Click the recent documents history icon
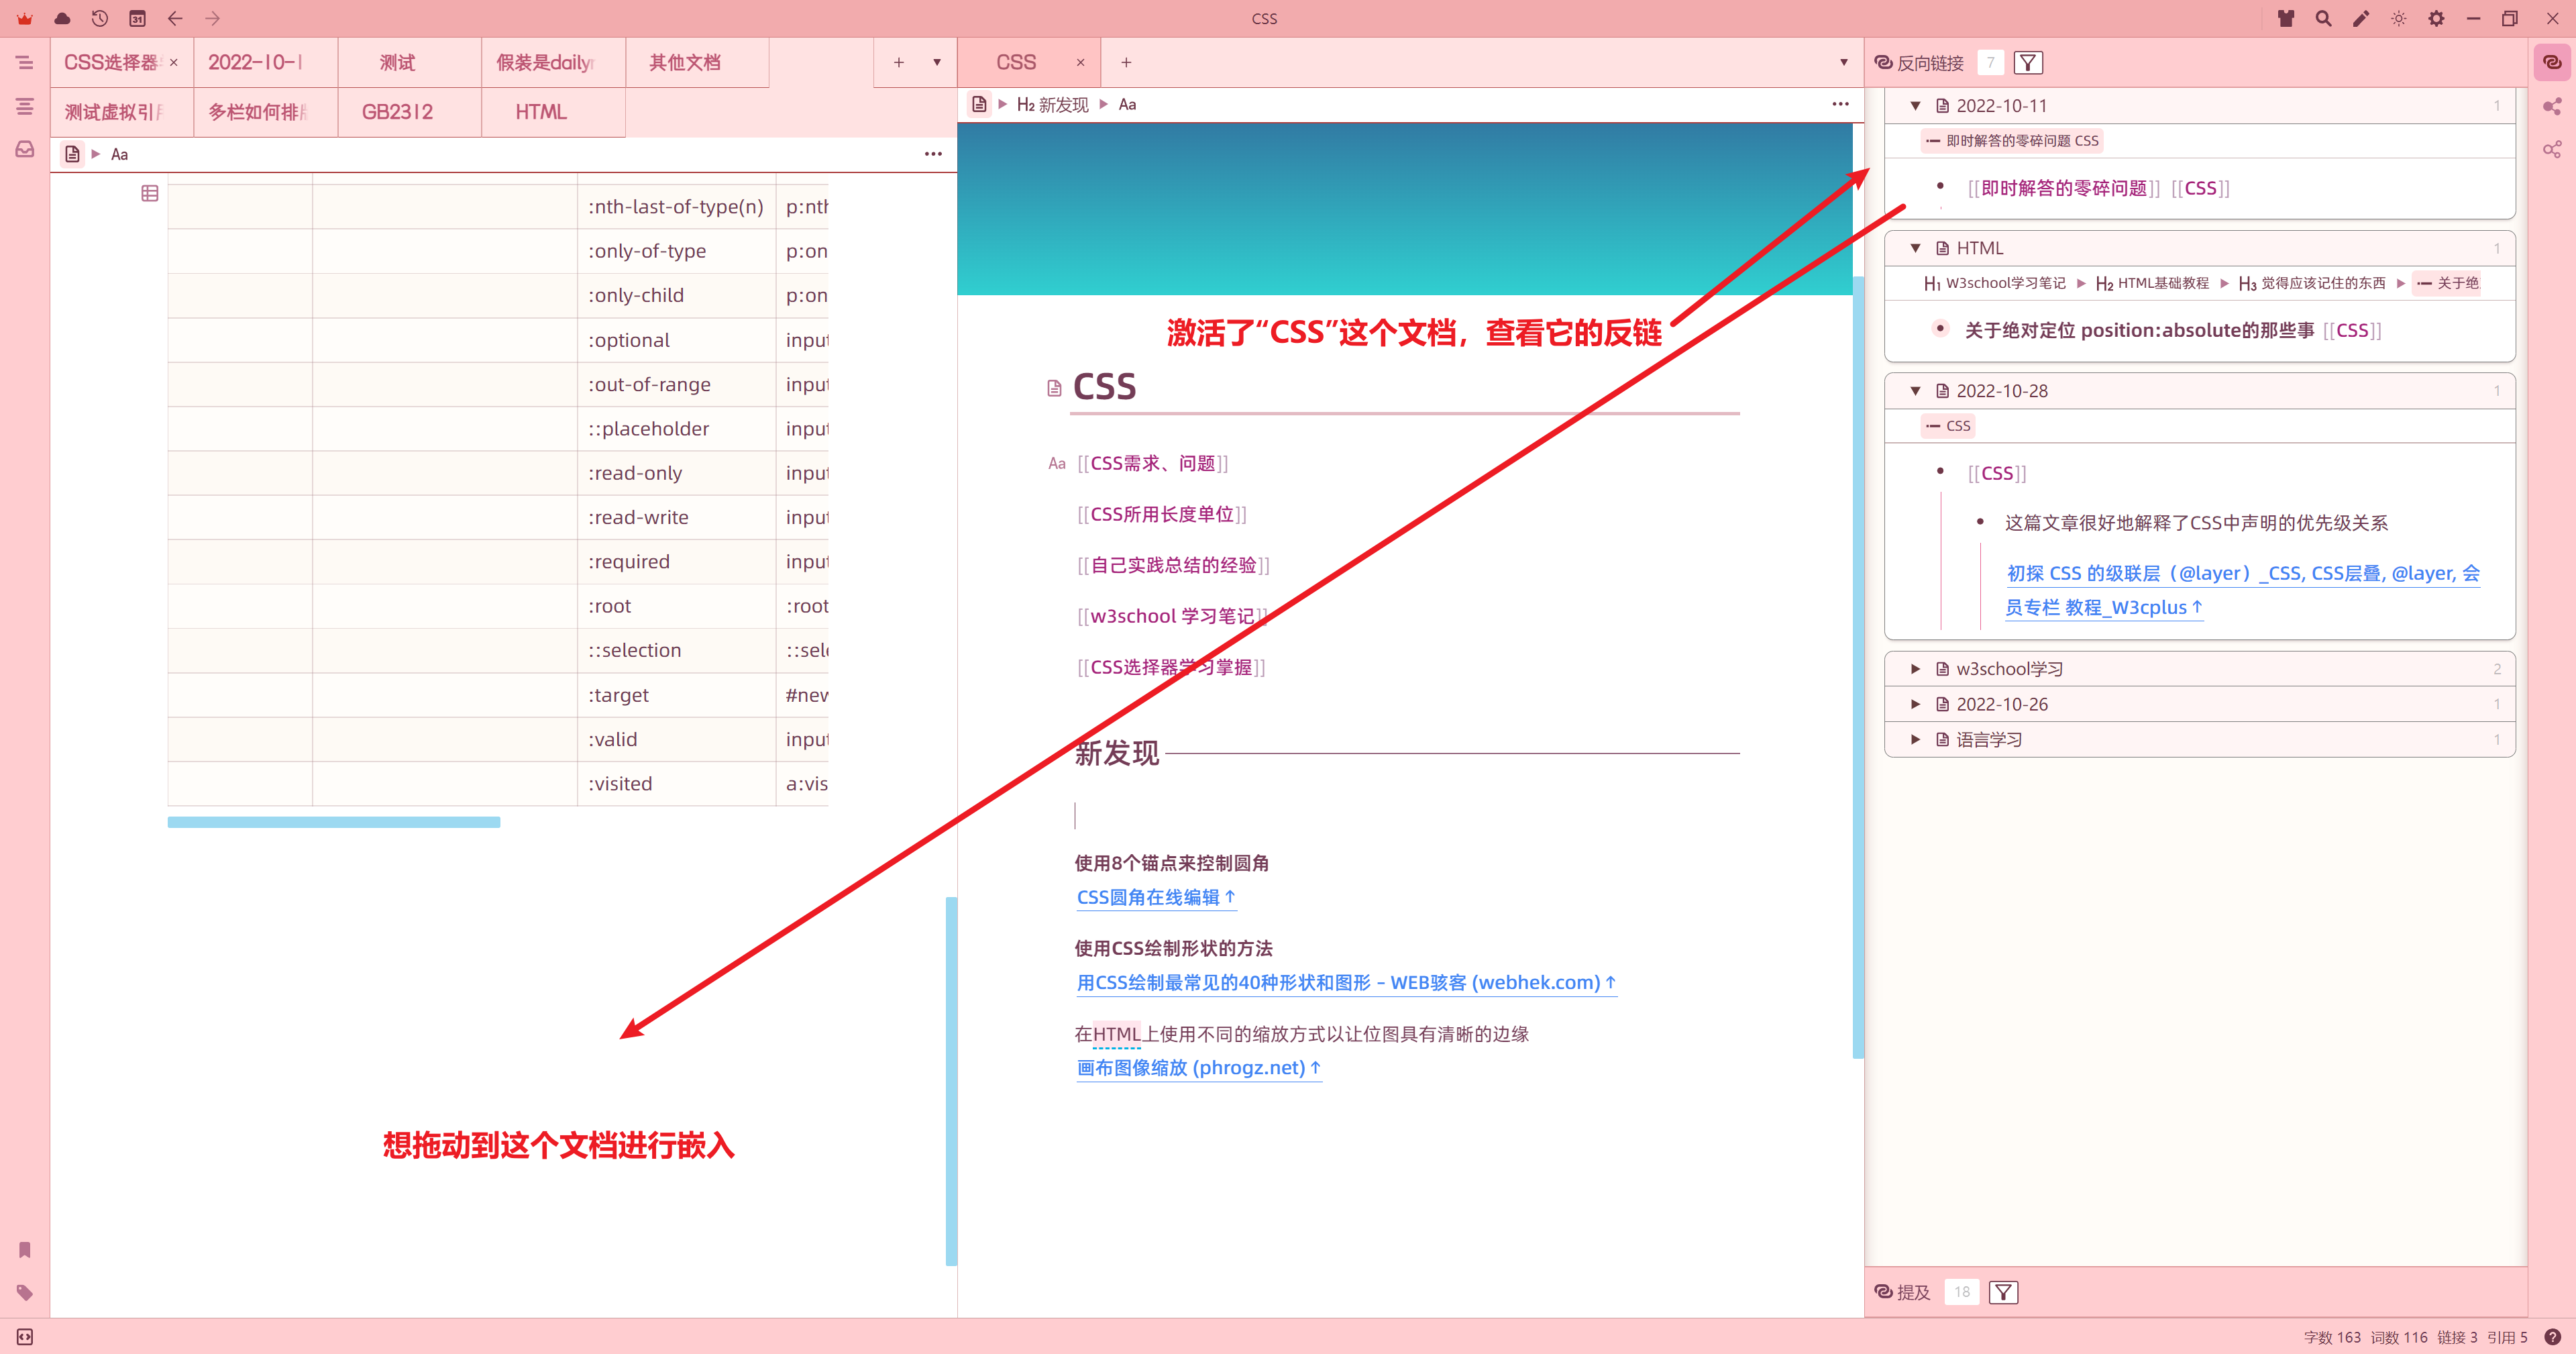The image size is (2576, 1354). point(99,18)
